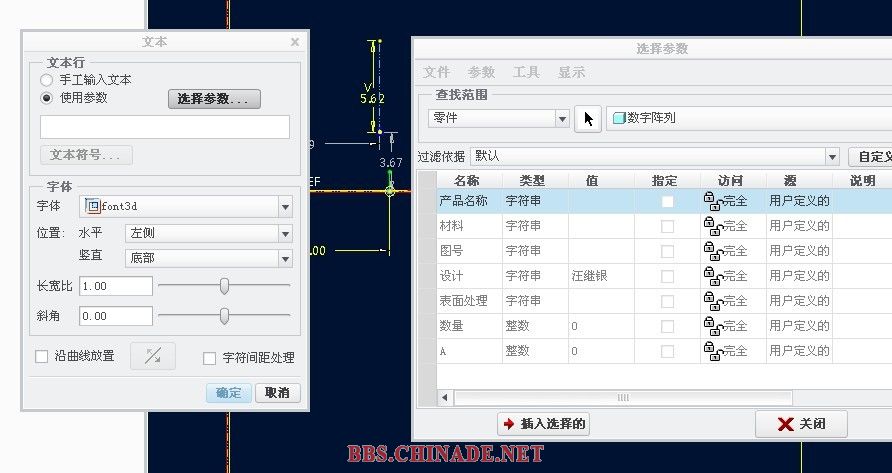This screenshot has height=473, width=892.
Task: Click the 关闭 button
Action: pyautogui.click(x=801, y=424)
